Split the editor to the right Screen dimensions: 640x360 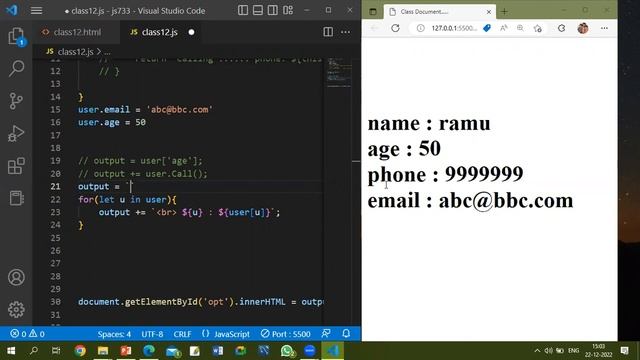tap(328, 32)
